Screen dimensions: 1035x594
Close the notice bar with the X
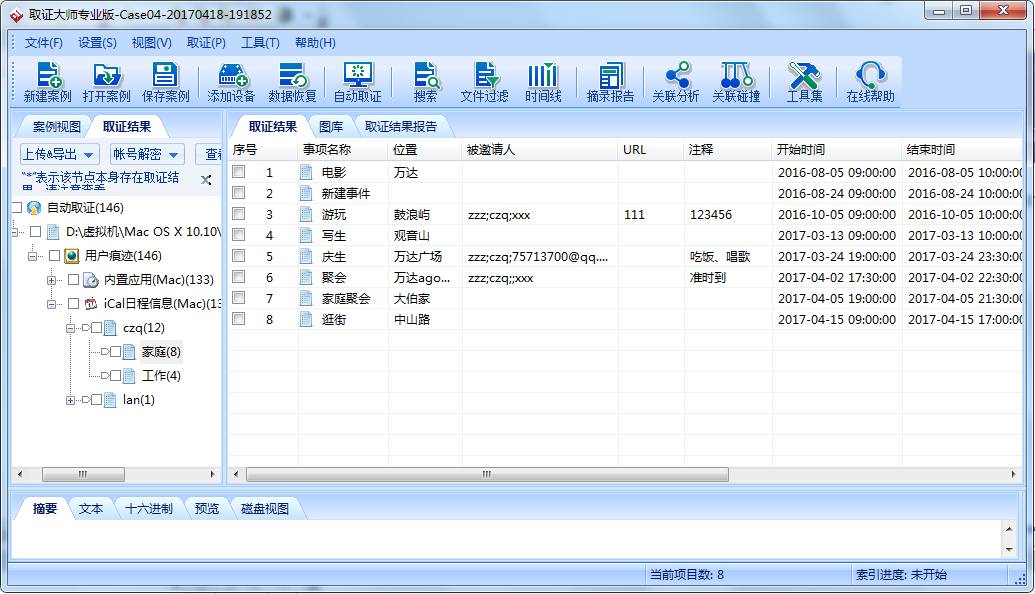(x=206, y=180)
